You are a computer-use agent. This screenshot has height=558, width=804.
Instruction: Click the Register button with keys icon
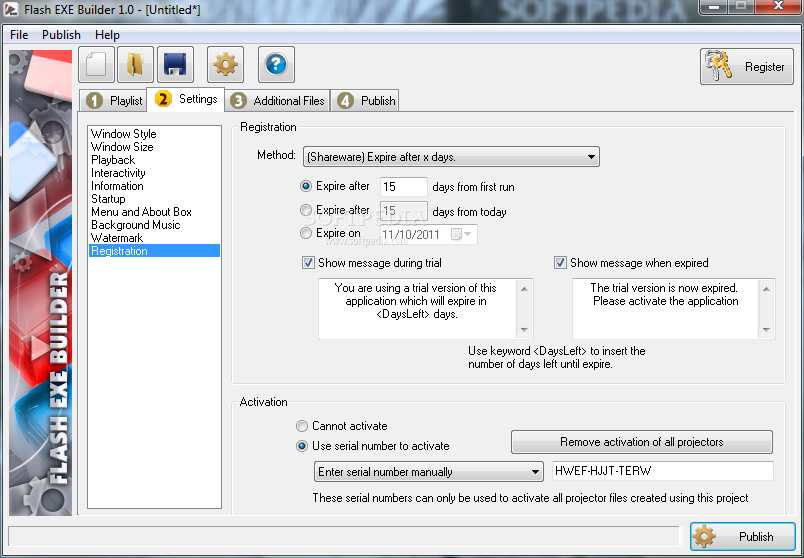(x=747, y=67)
